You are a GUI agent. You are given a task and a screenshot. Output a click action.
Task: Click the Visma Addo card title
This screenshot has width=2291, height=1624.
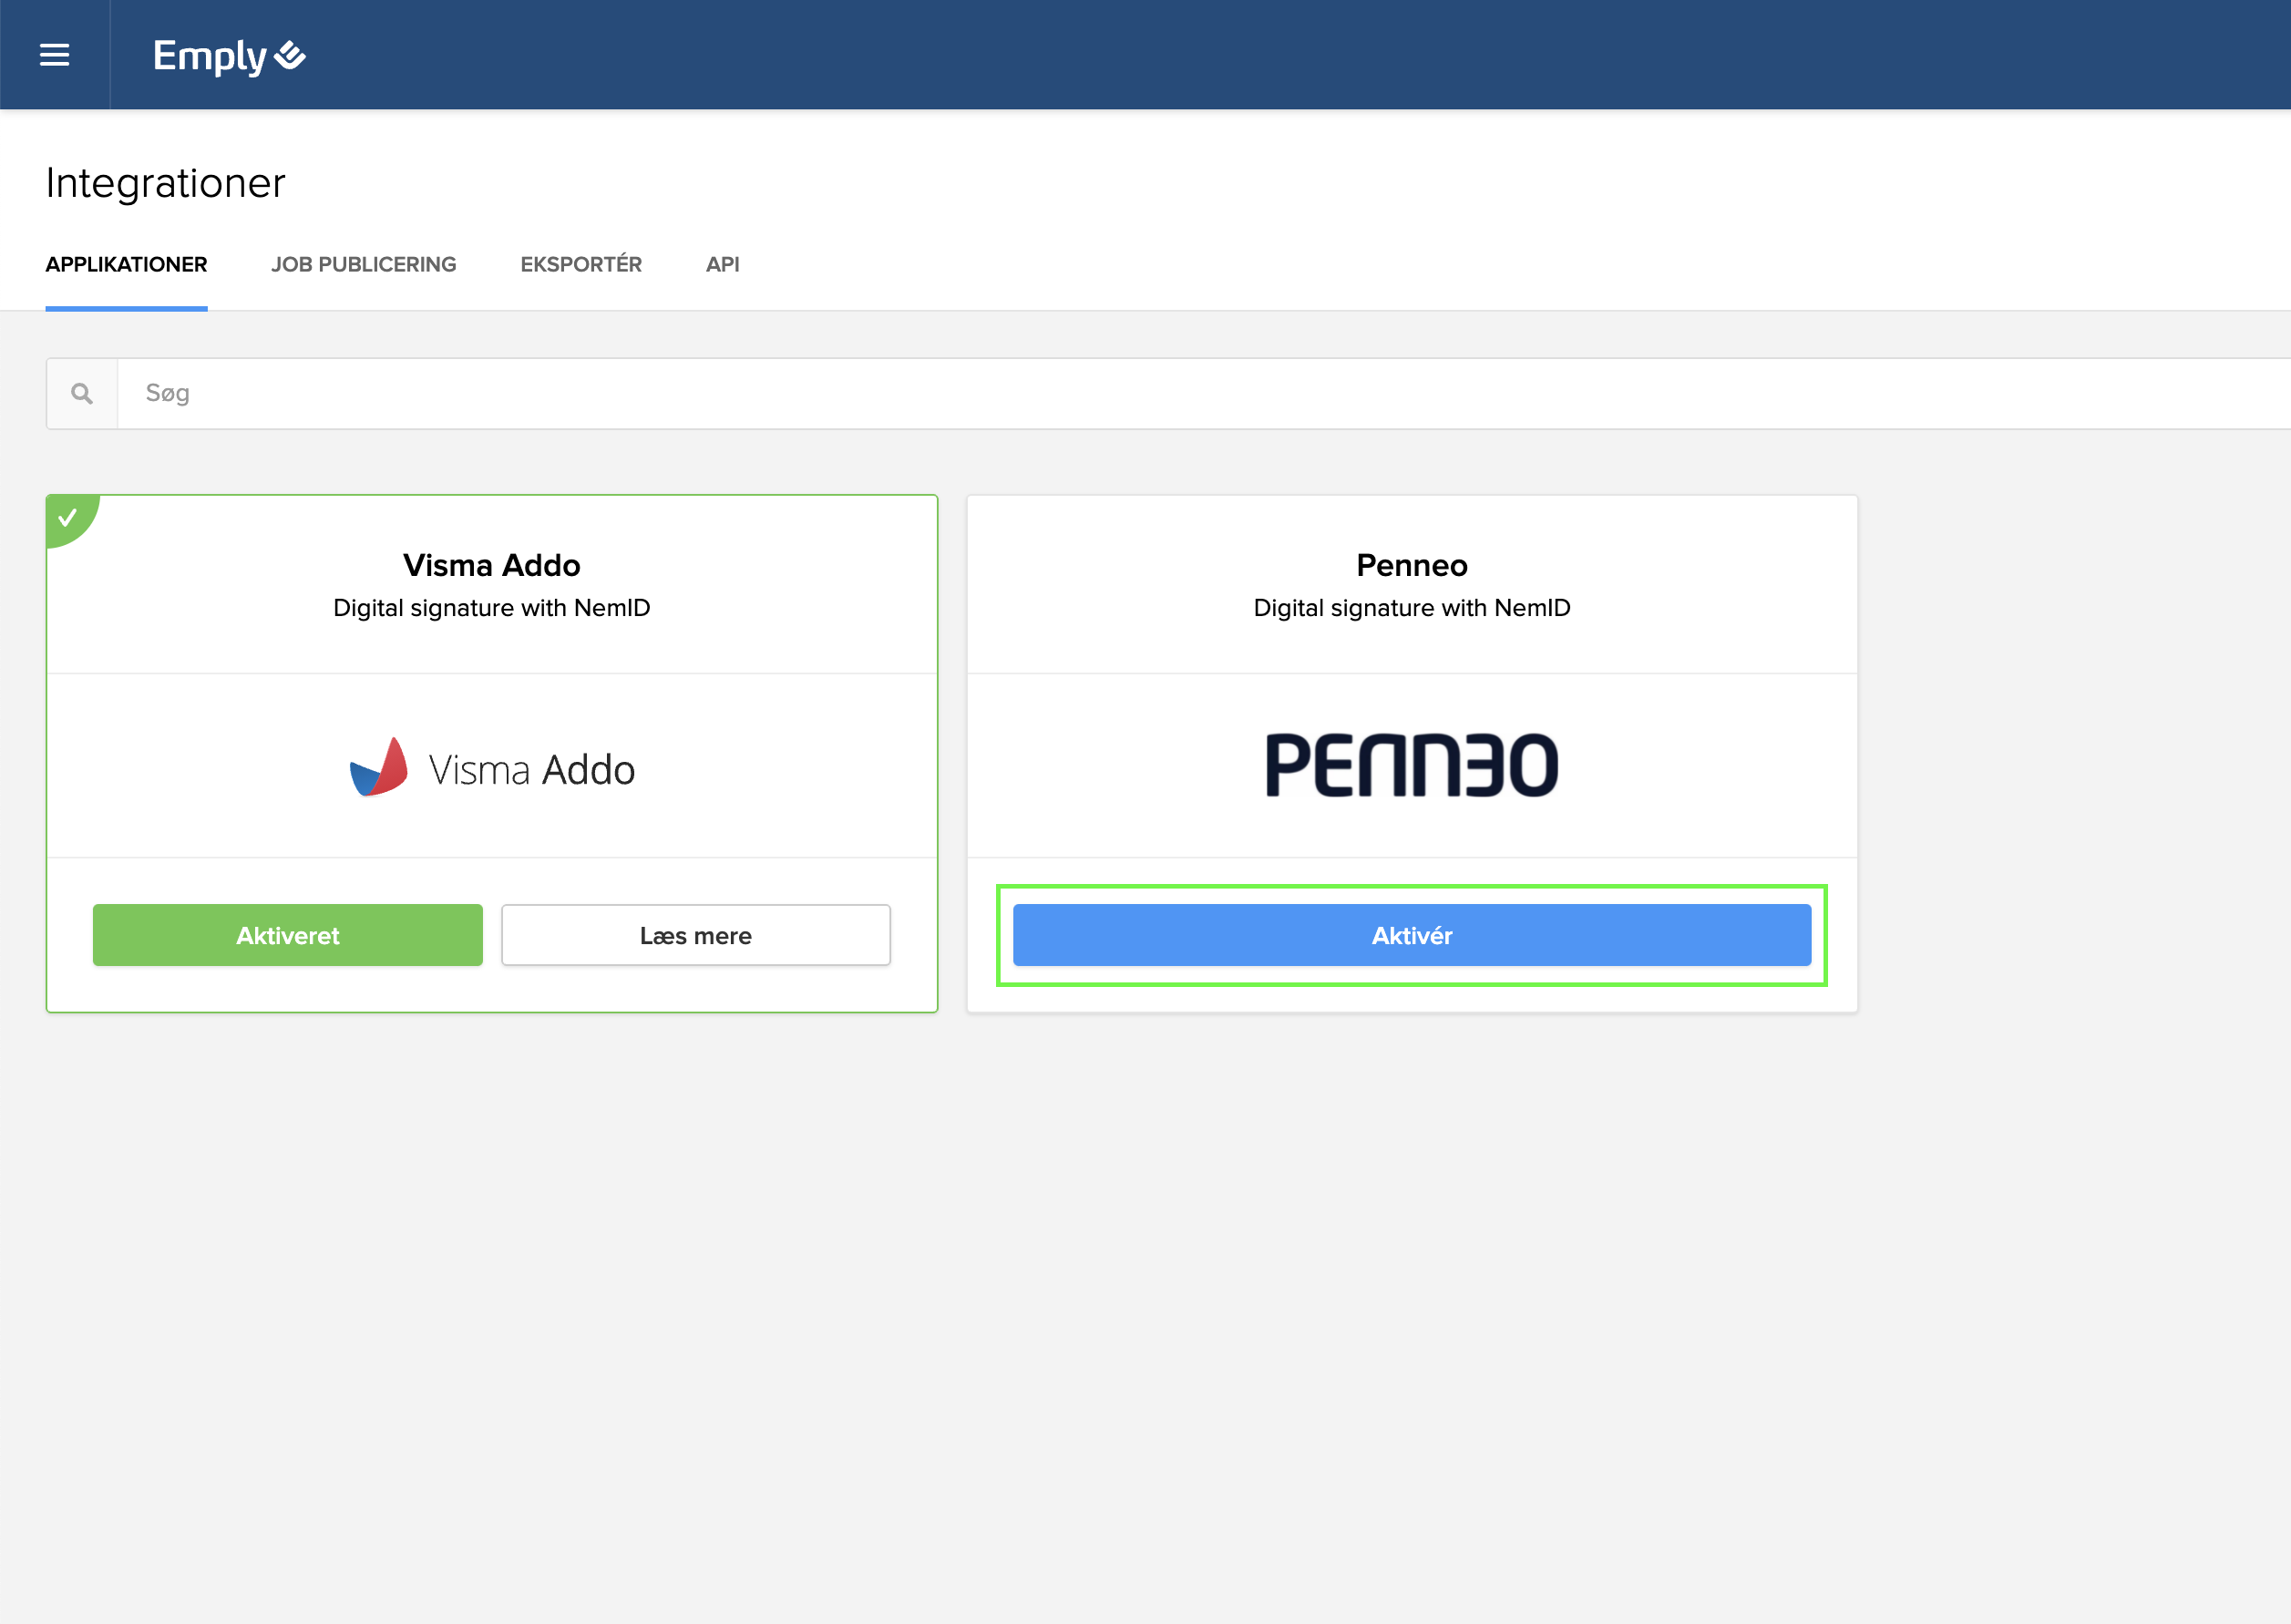[x=491, y=565]
